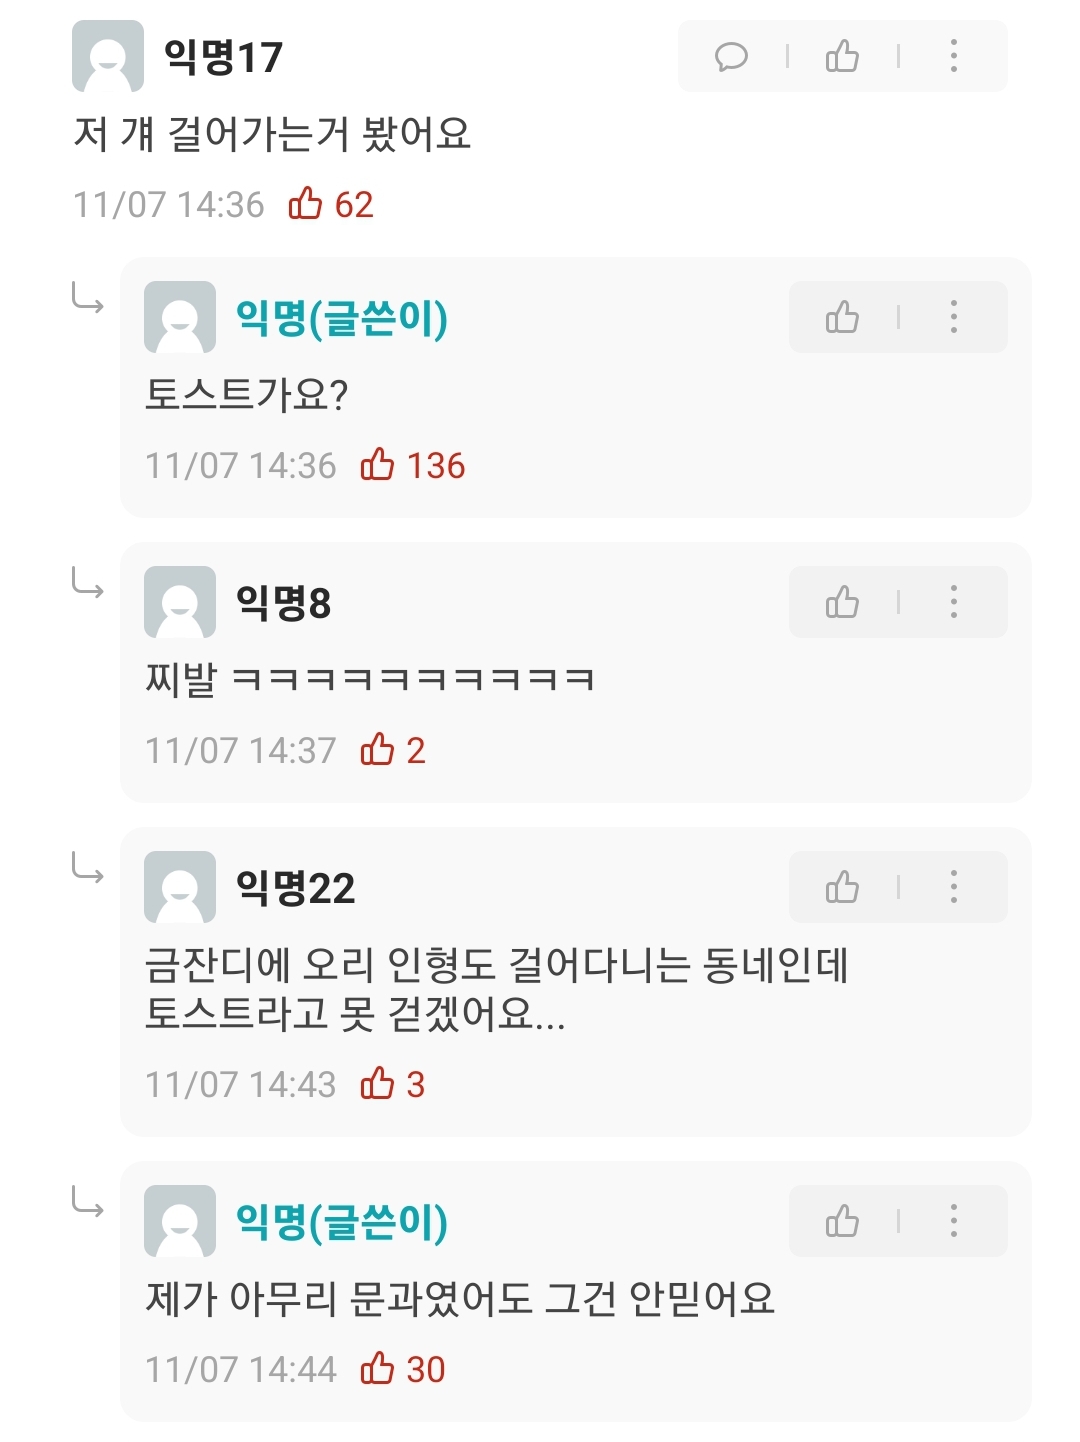Select the comment text '저 개 걸어가는거 봤어요'
Image resolution: width=1080 pixels, height=1442 pixels.
(x=272, y=134)
